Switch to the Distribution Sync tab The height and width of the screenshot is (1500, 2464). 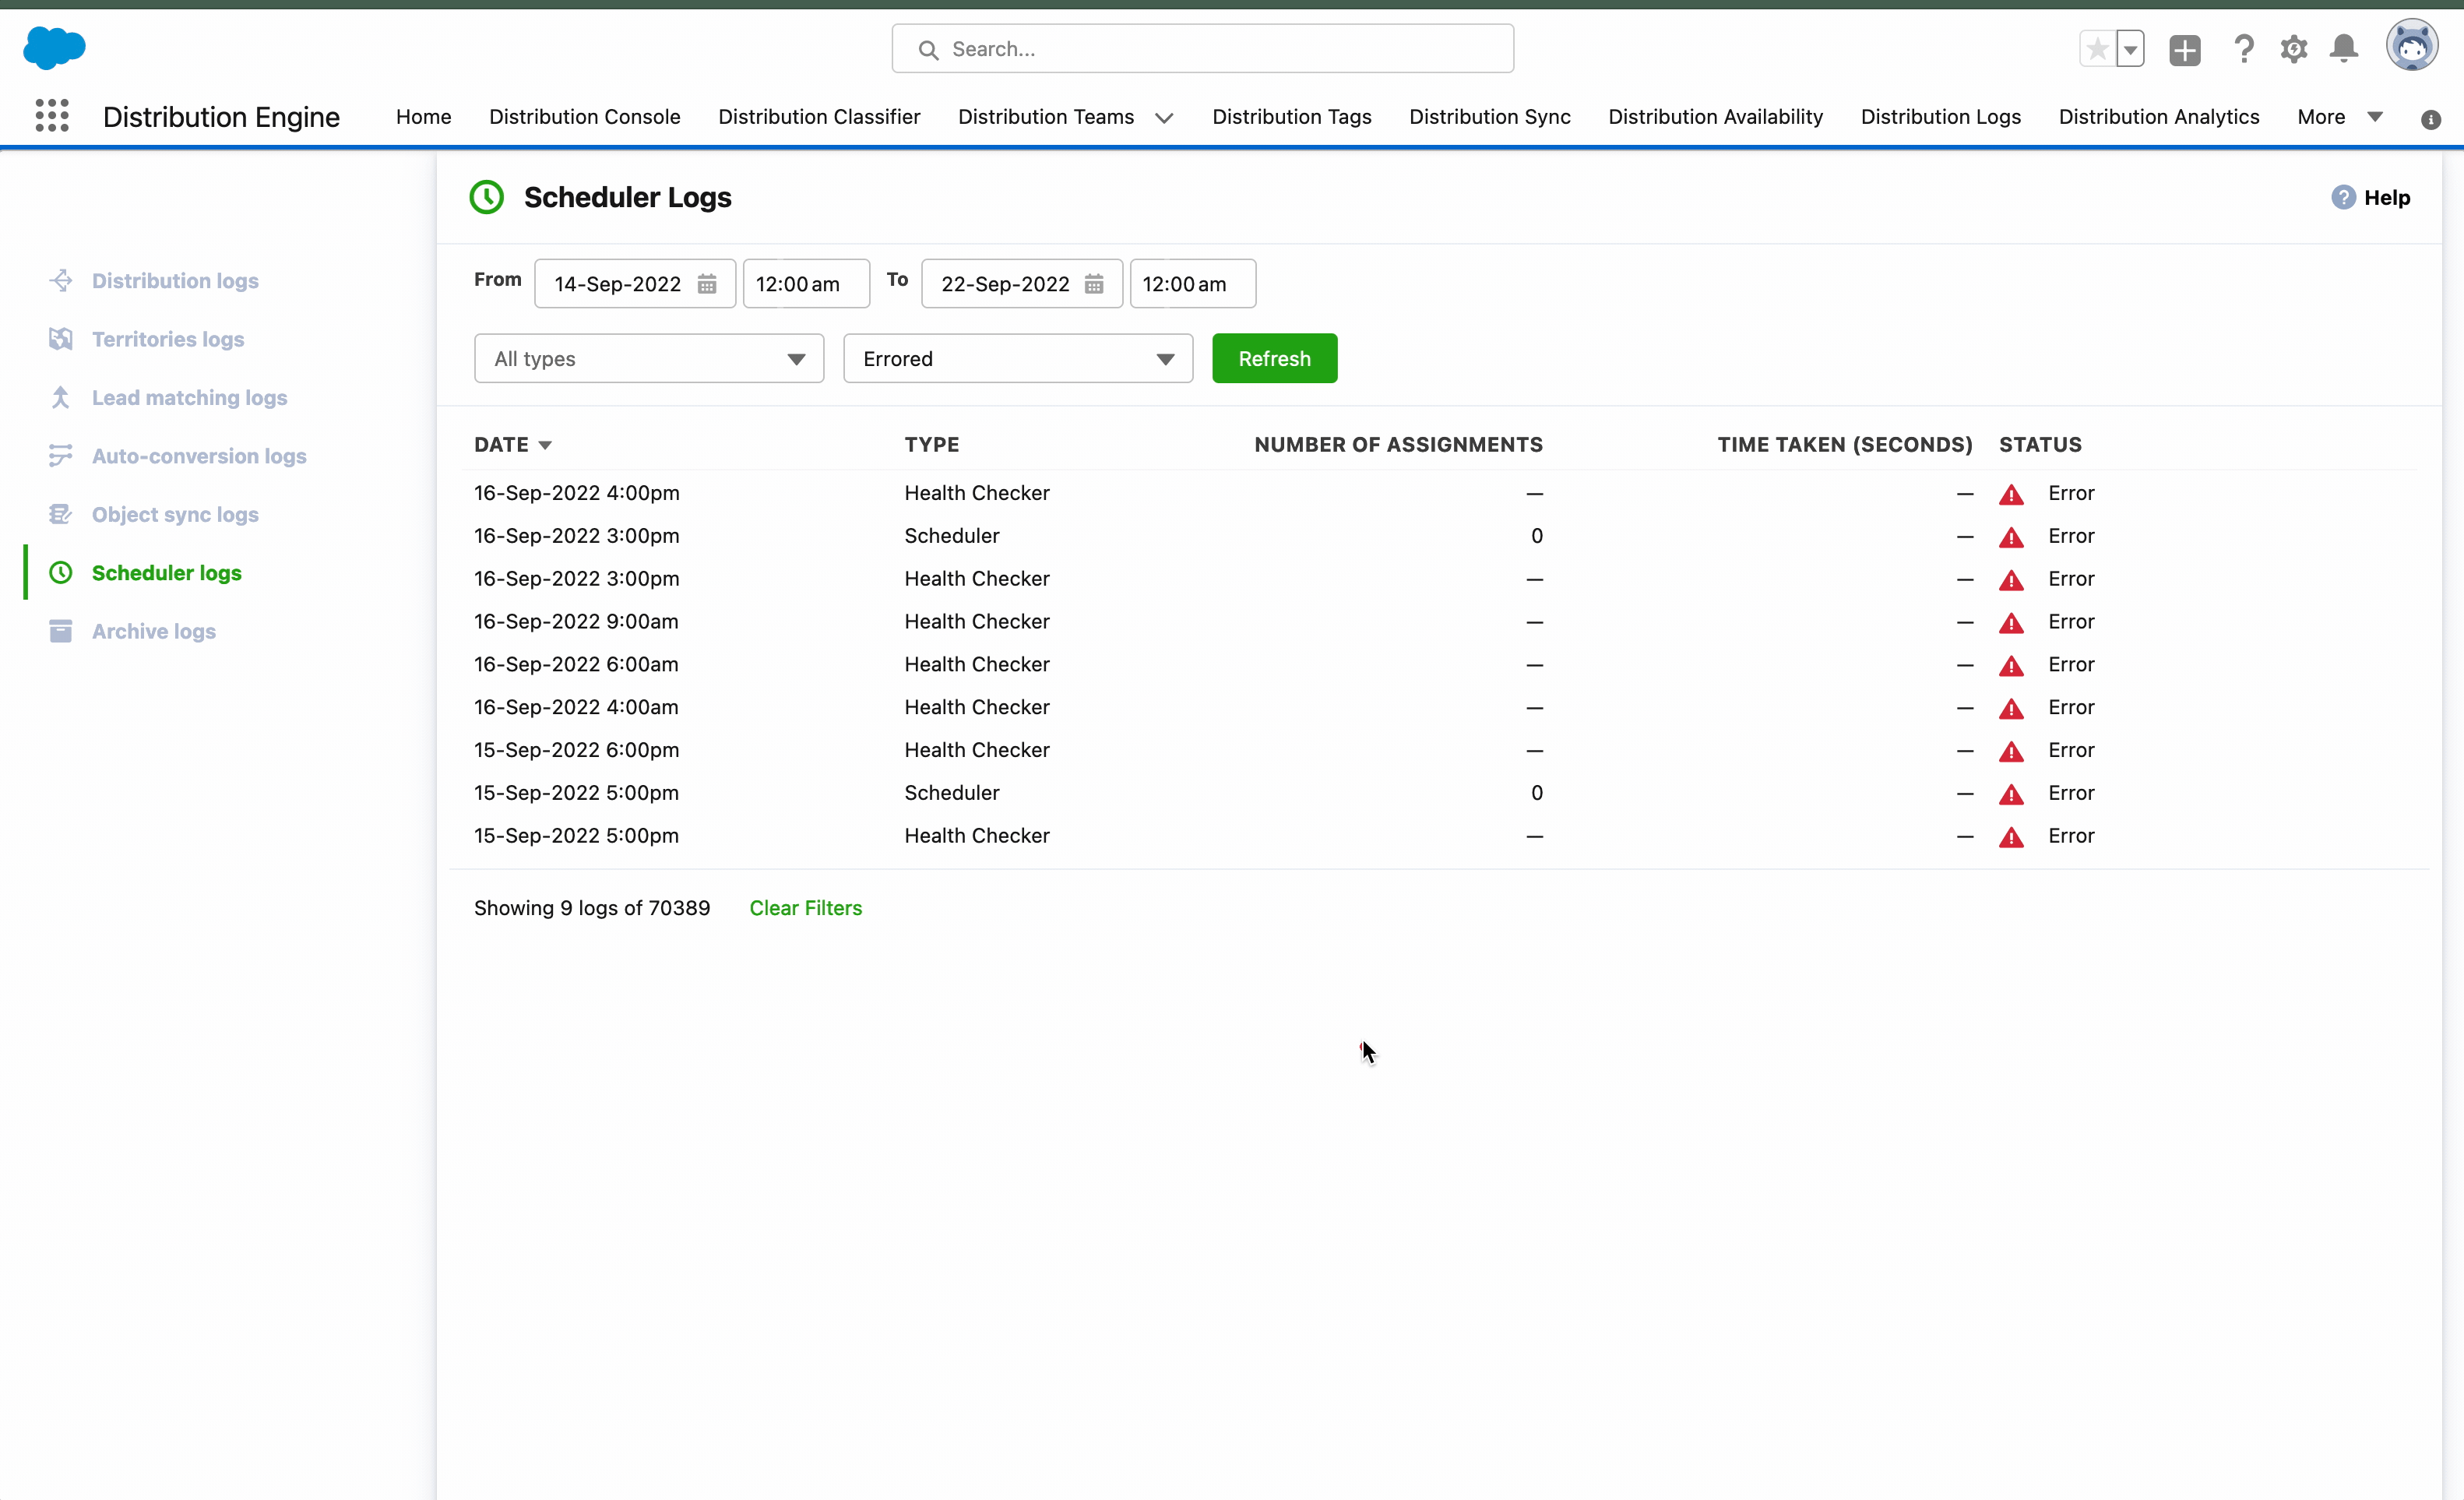click(1489, 117)
